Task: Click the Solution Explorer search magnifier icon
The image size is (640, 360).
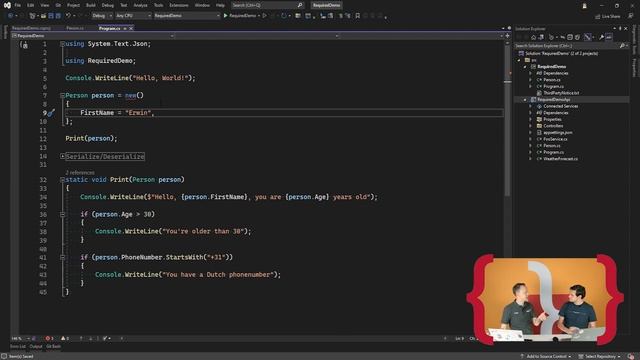Action: point(622,46)
